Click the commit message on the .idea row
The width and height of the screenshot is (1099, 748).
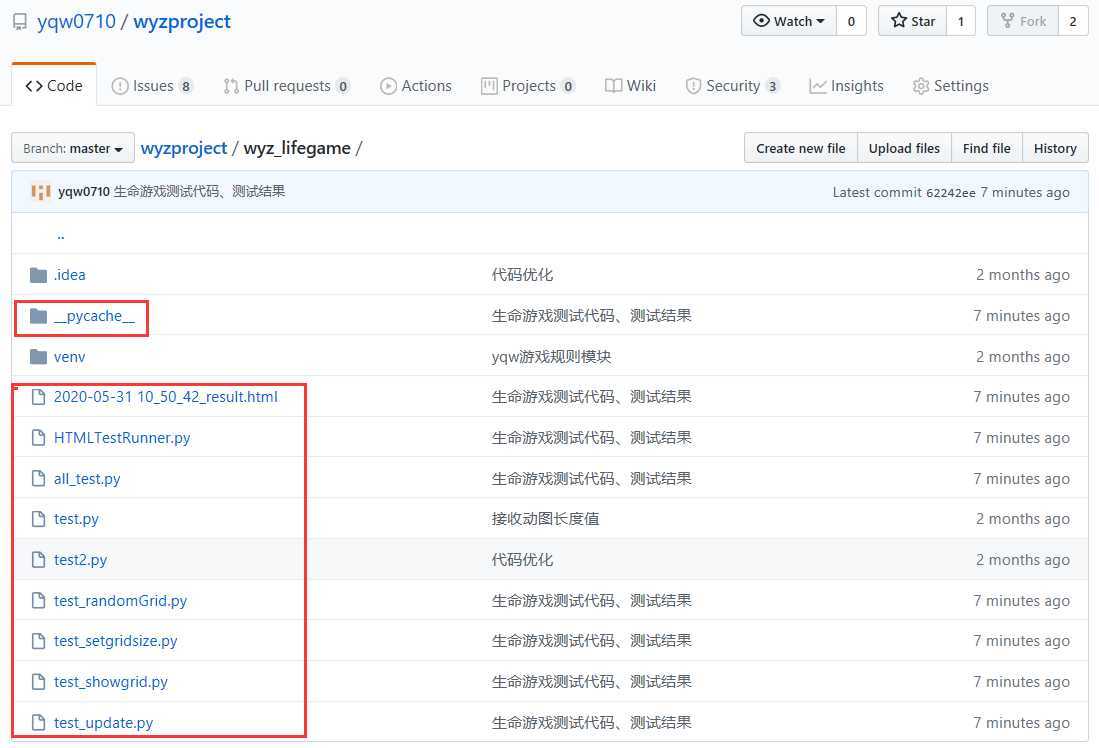click(x=522, y=275)
